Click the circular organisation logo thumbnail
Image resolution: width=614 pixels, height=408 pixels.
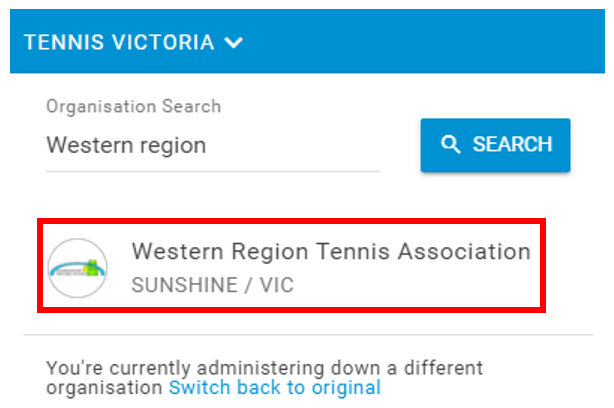click(78, 268)
